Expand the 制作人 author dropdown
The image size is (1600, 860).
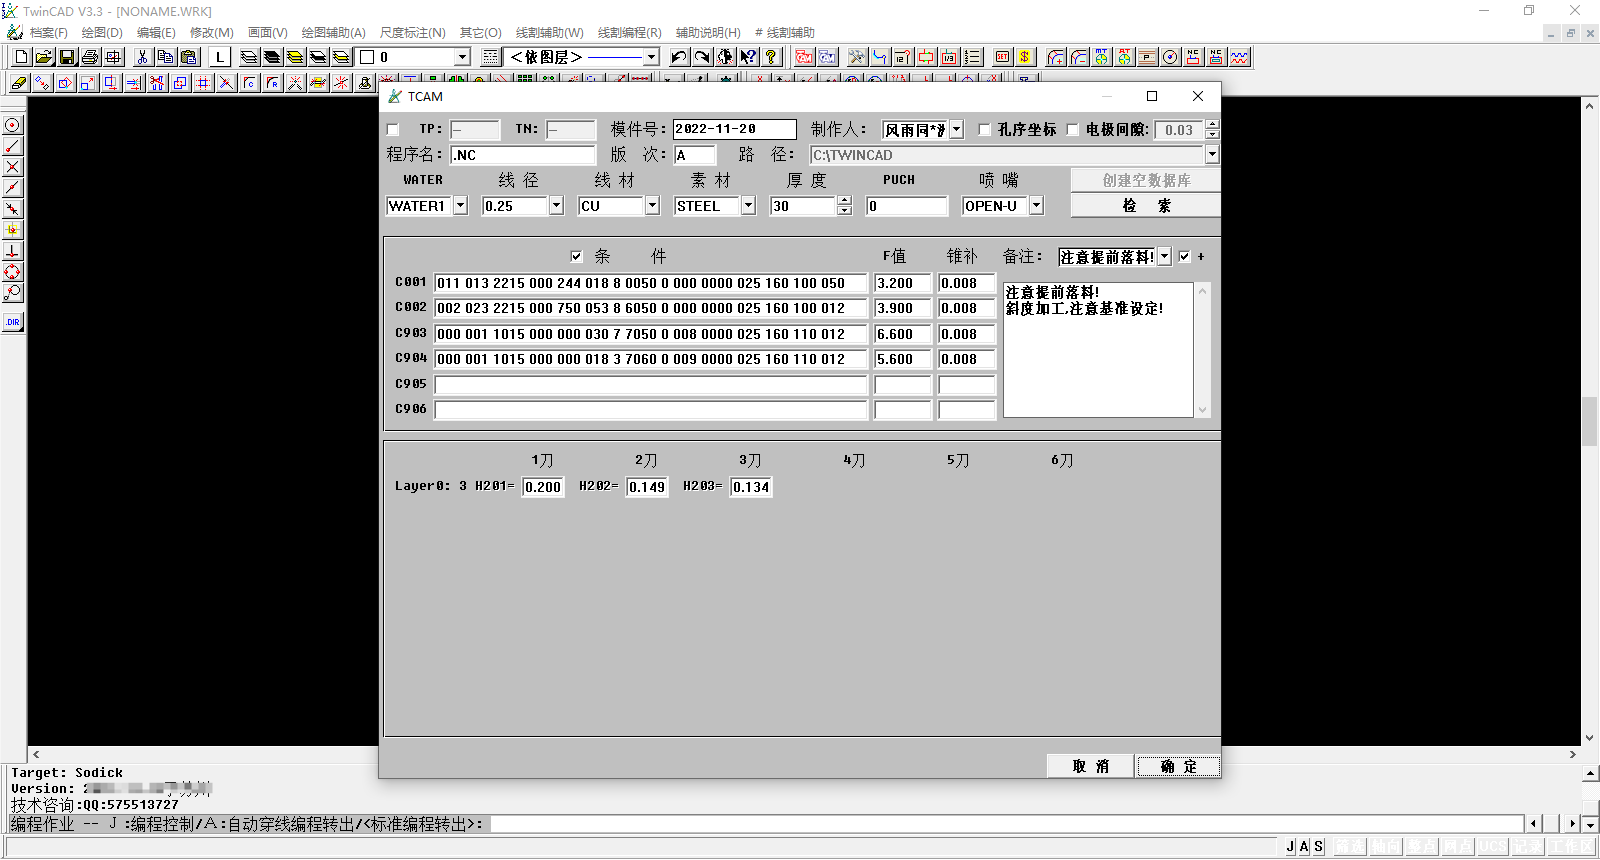(956, 129)
